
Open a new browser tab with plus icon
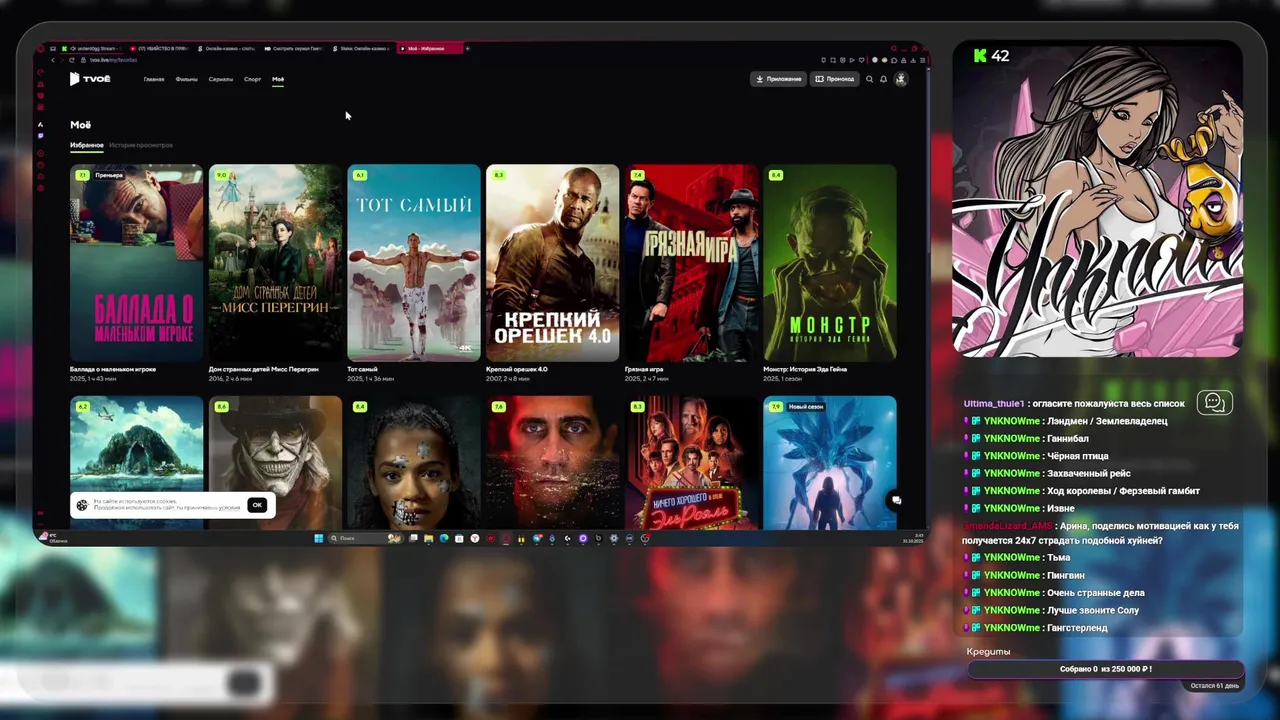467,48
